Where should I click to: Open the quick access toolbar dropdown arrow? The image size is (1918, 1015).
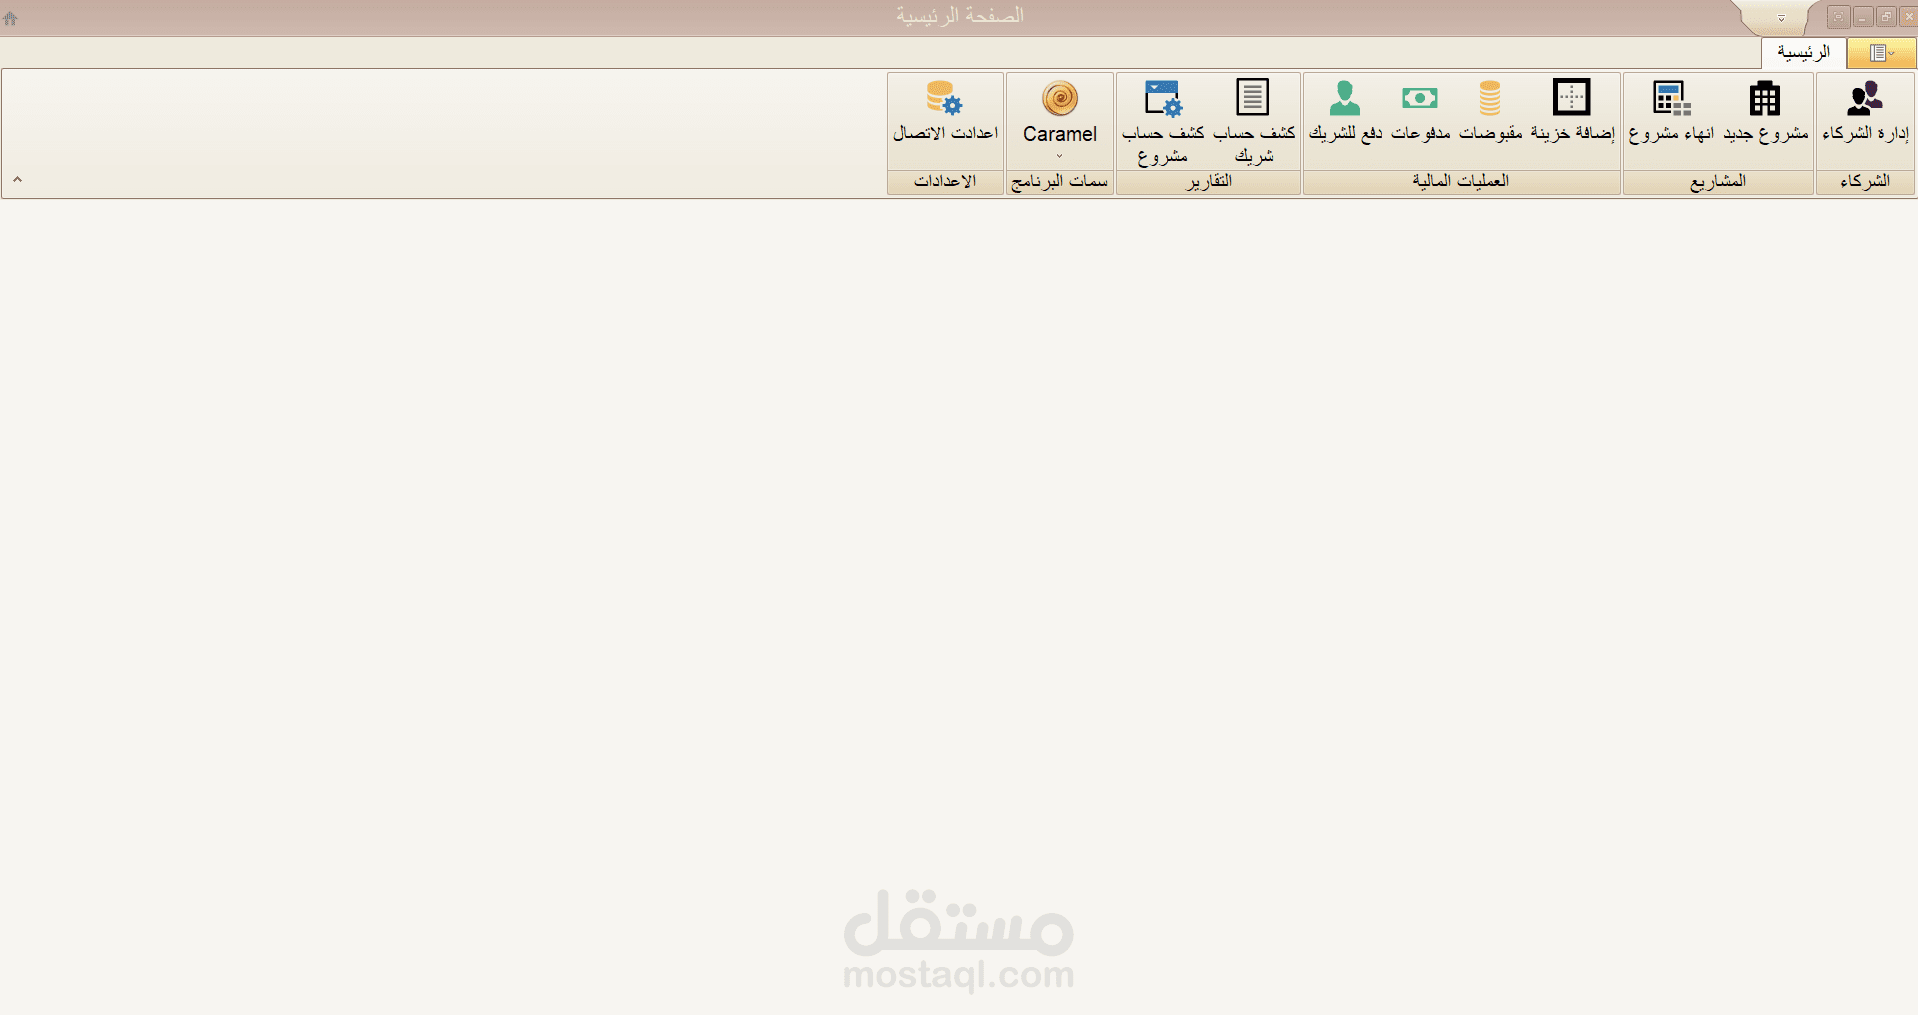click(1781, 18)
